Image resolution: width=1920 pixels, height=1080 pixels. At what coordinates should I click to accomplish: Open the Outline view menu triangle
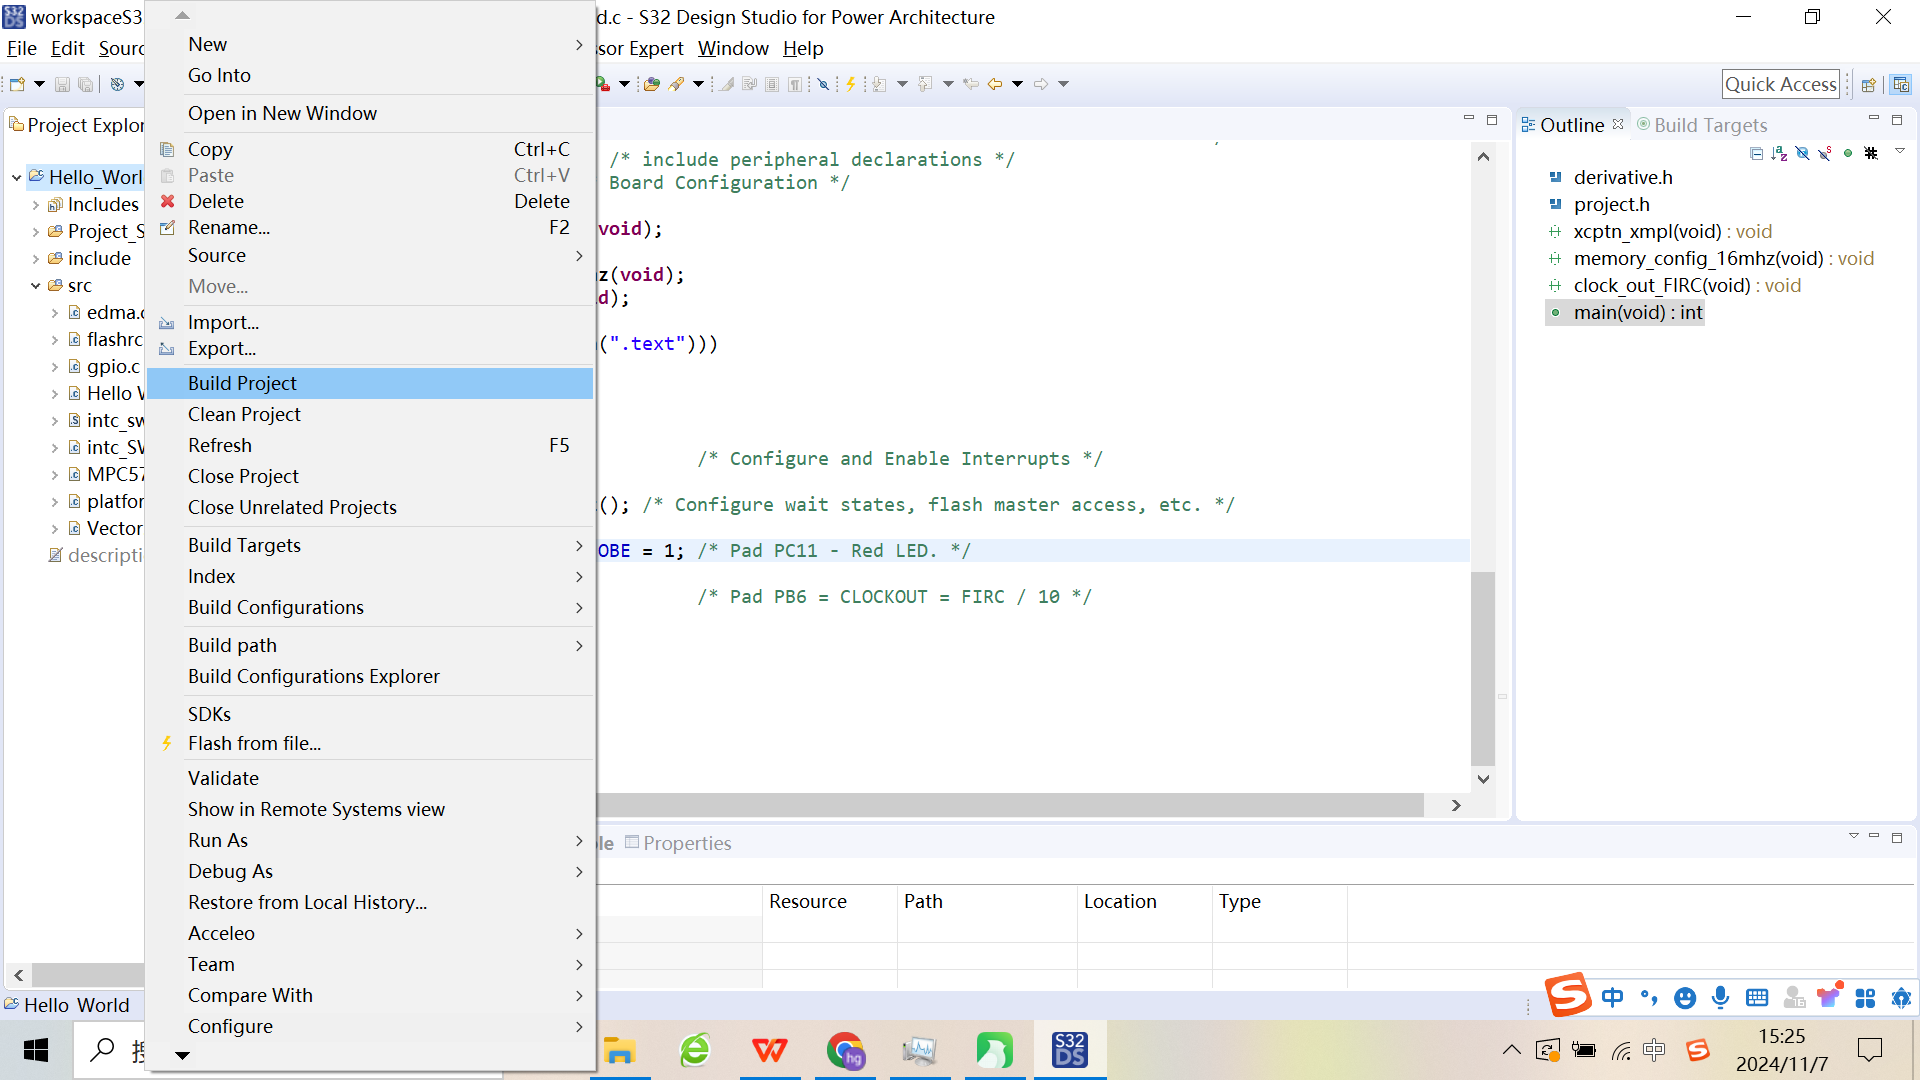click(x=1899, y=151)
